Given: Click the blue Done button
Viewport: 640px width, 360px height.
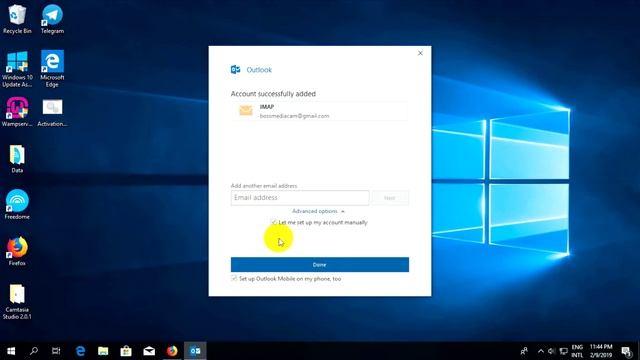Looking at the screenshot, I should click(320, 264).
